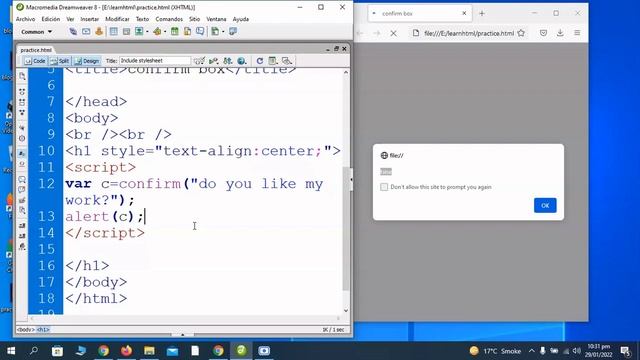Open Code Navigator icon in coding toolbar
640x360 pixels.
[22, 76]
